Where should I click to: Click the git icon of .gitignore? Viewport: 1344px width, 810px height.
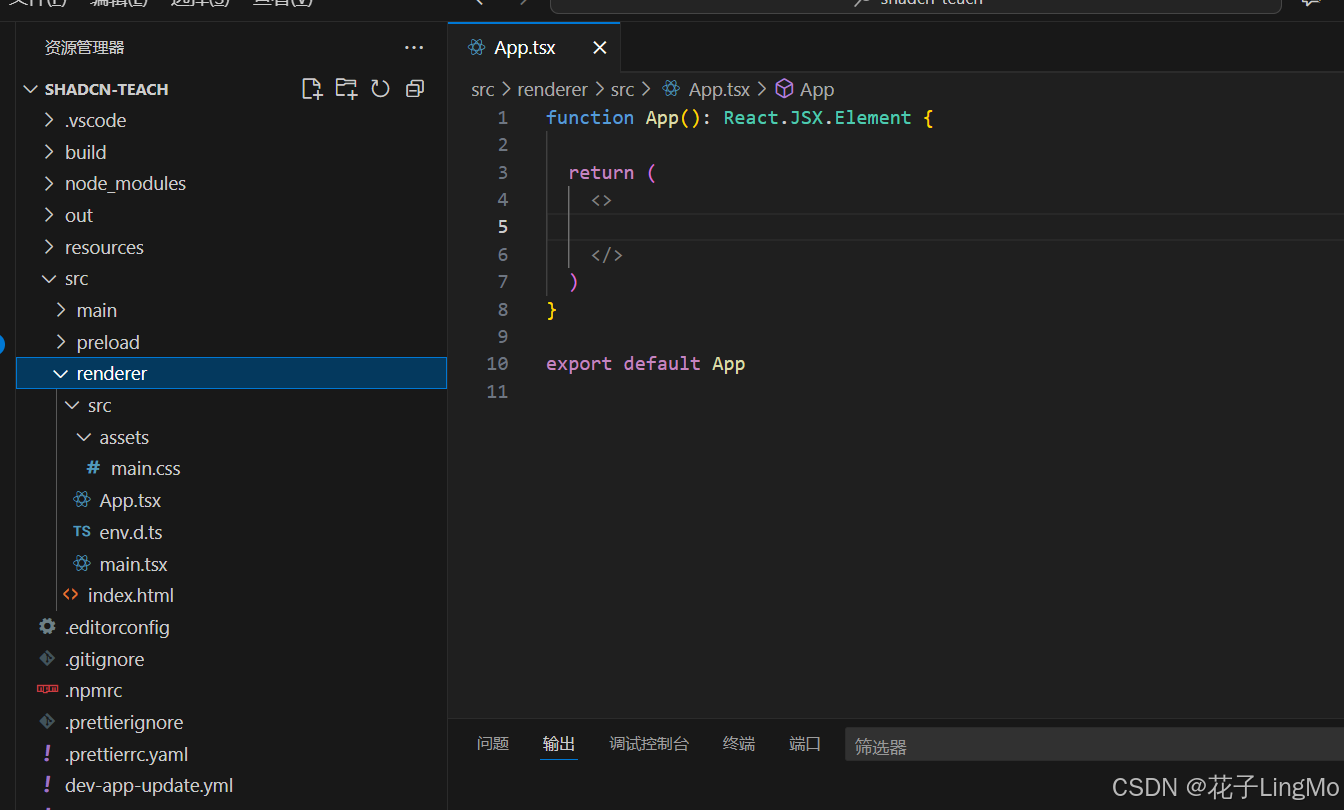(x=47, y=659)
